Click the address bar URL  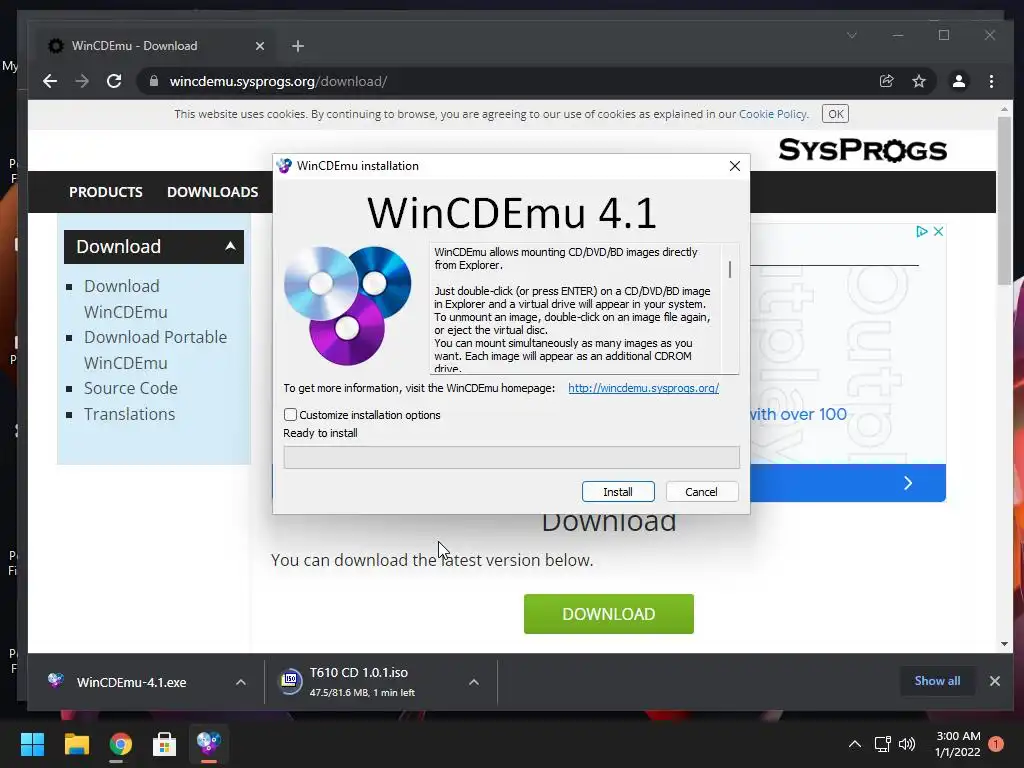click(x=278, y=81)
